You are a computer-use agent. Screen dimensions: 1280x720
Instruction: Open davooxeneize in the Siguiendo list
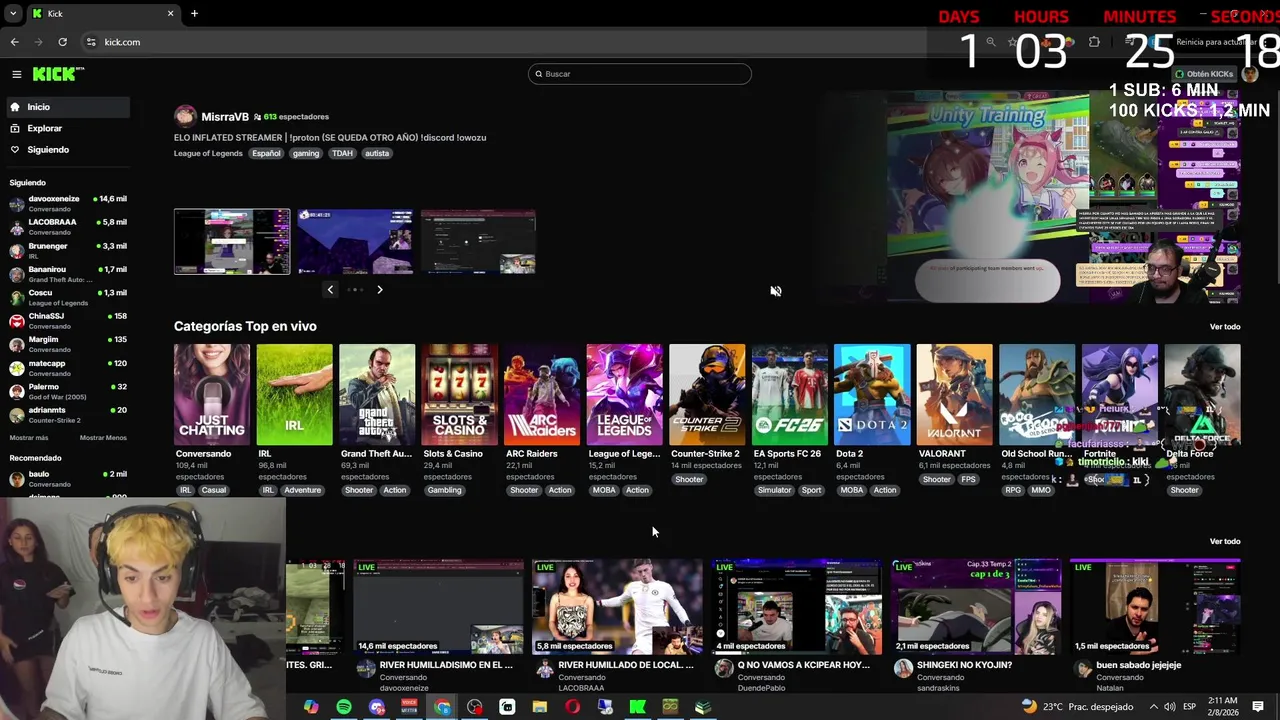point(66,203)
